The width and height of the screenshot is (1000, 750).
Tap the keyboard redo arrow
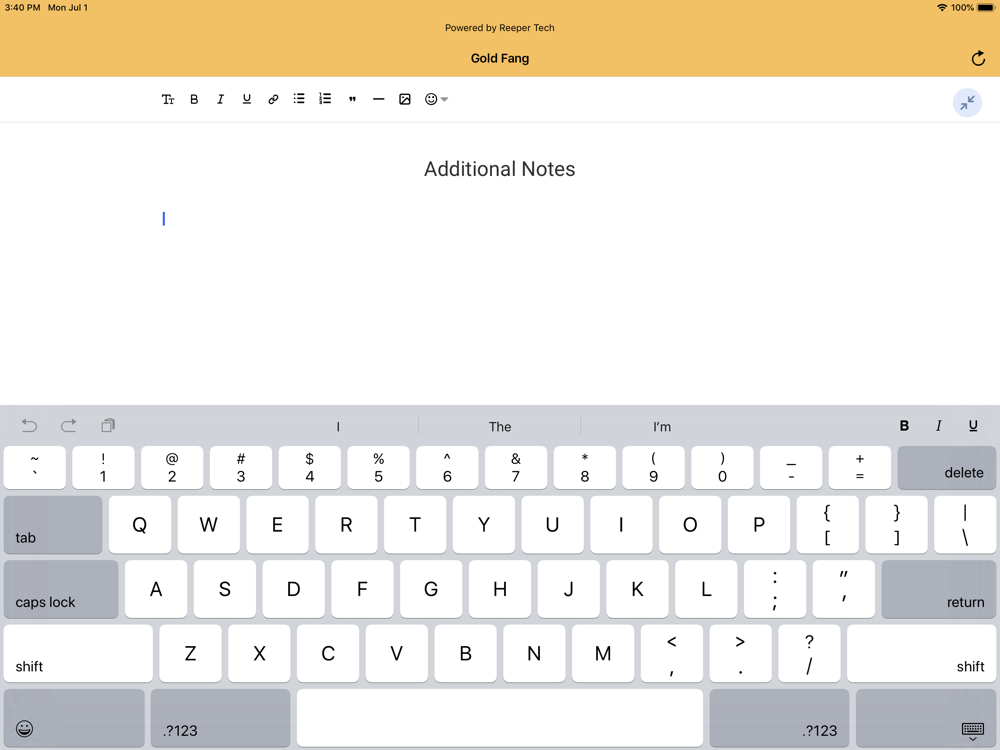pyautogui.click(x=68, y=426)
